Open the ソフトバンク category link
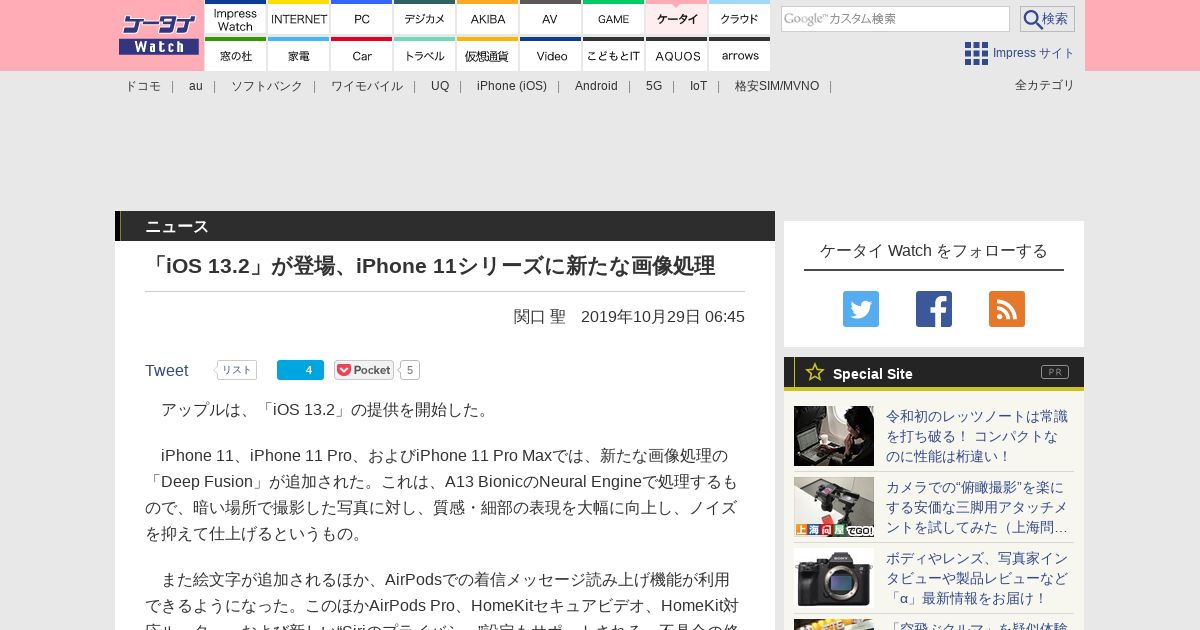Image resolution: width=1200 pixels, height=630 pixels. [267, 86]
